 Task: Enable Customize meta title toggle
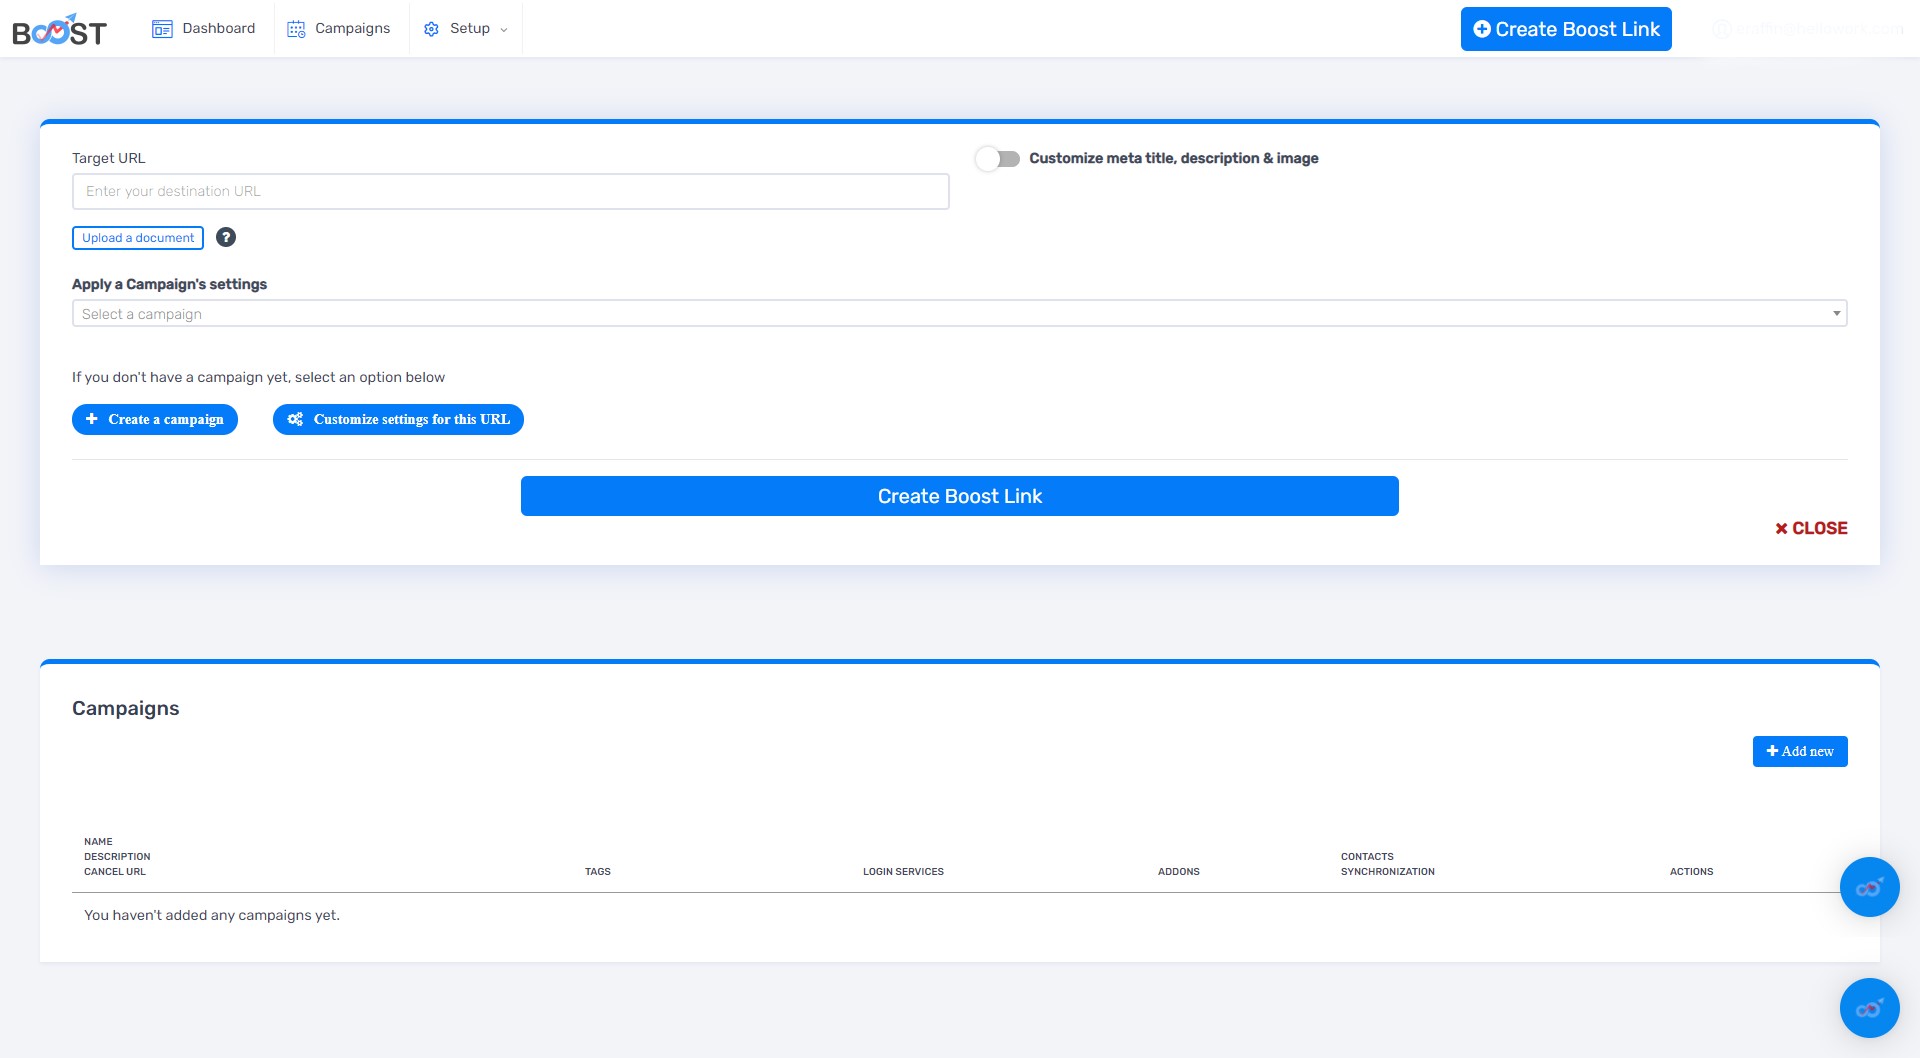pos(997,159)
